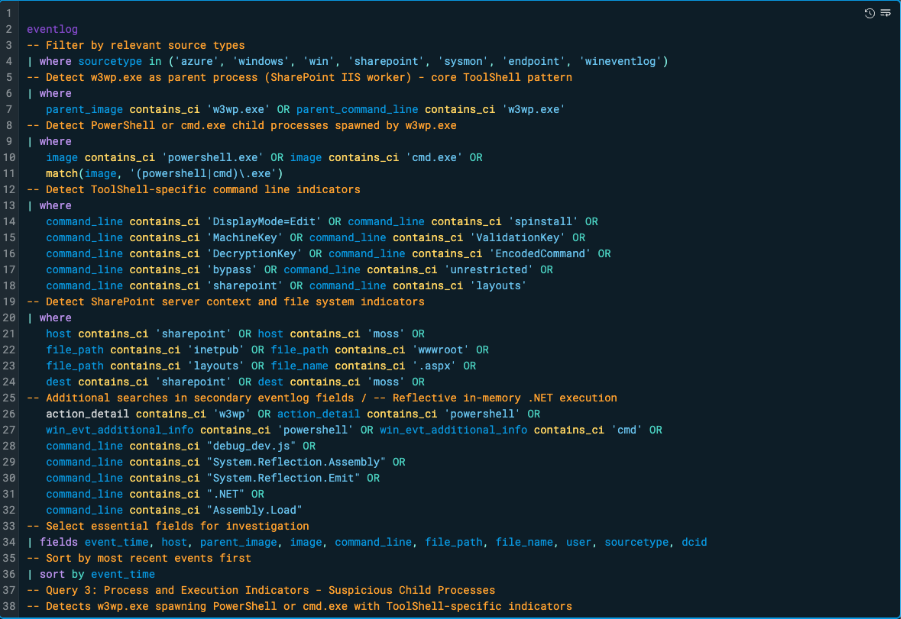901x619 pixels.
Task: Click the sort command on line 36
Action: click(51, 573)
